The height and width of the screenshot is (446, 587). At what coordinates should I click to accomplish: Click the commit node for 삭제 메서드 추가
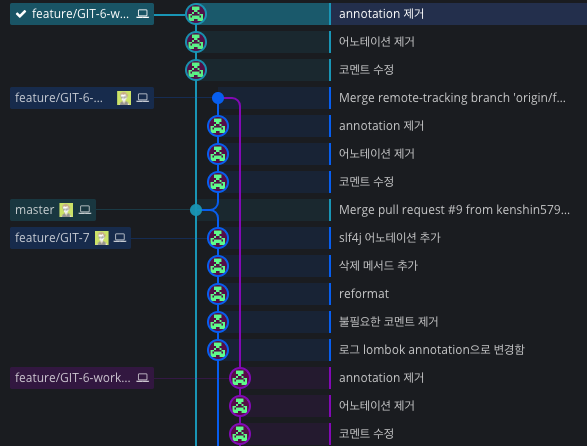[218, 266]
